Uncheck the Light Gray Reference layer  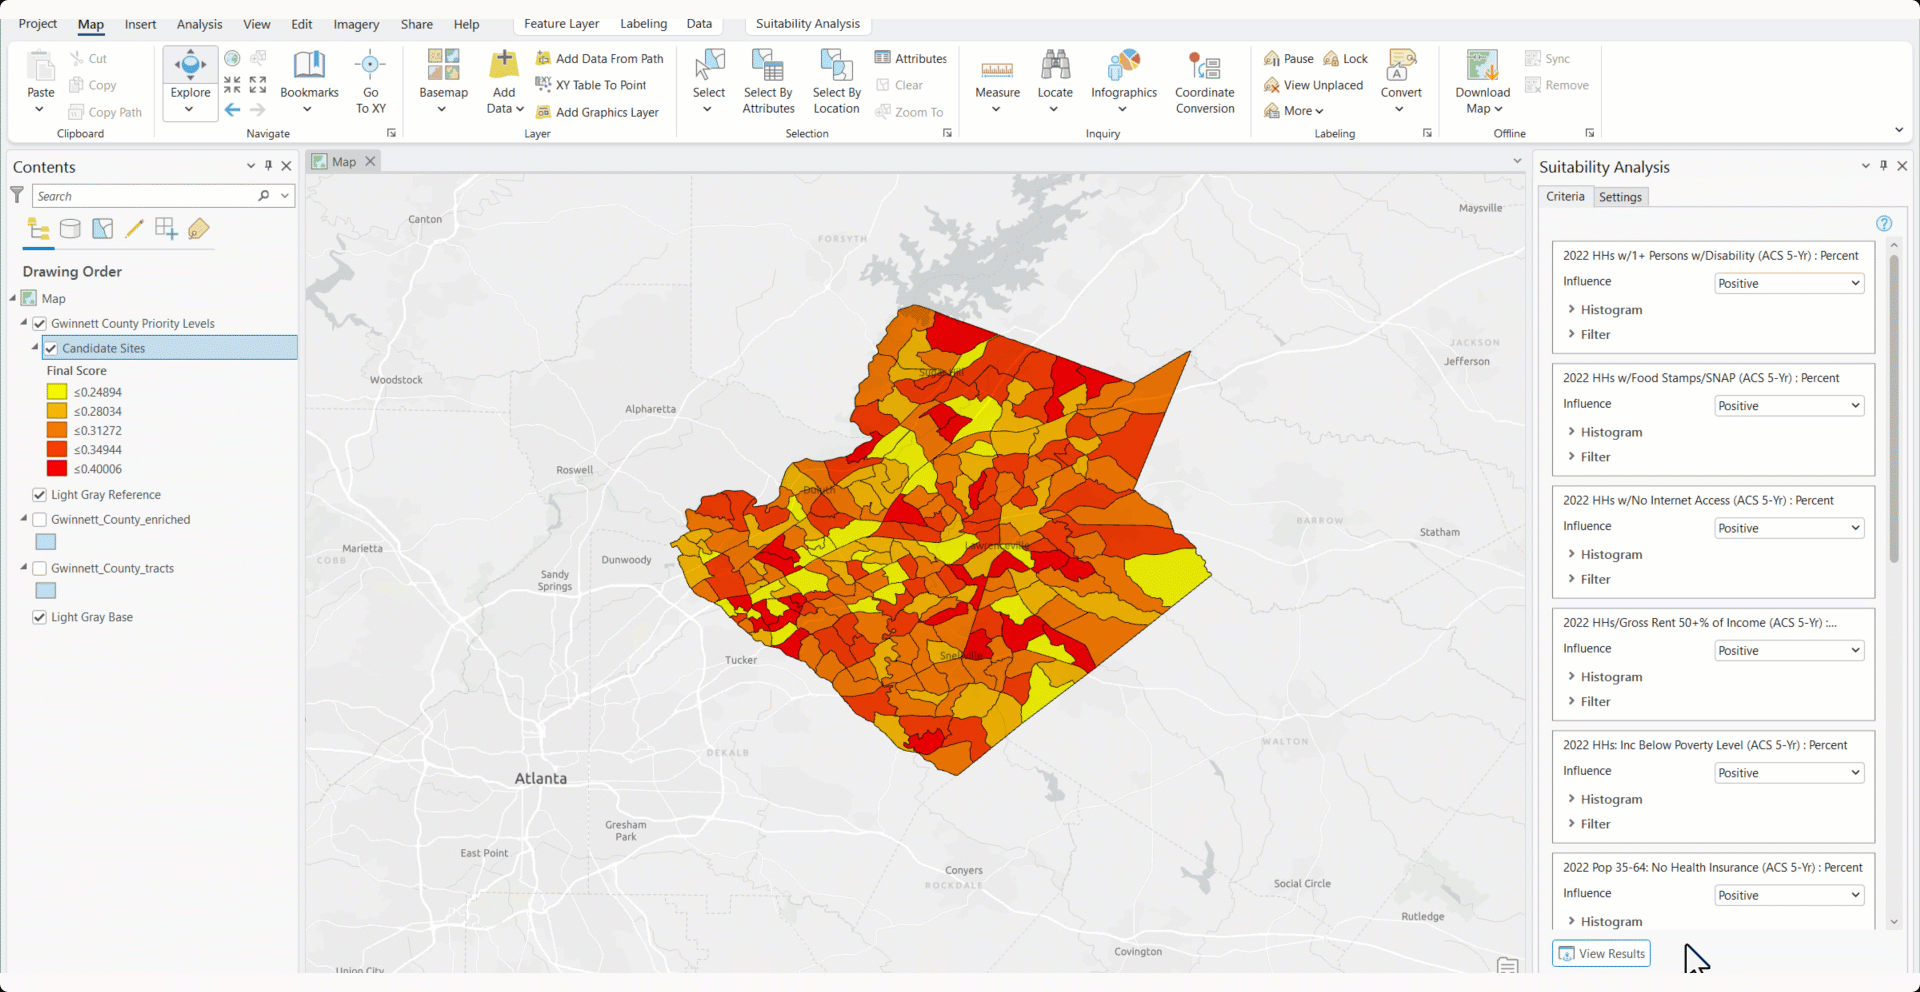39,494
